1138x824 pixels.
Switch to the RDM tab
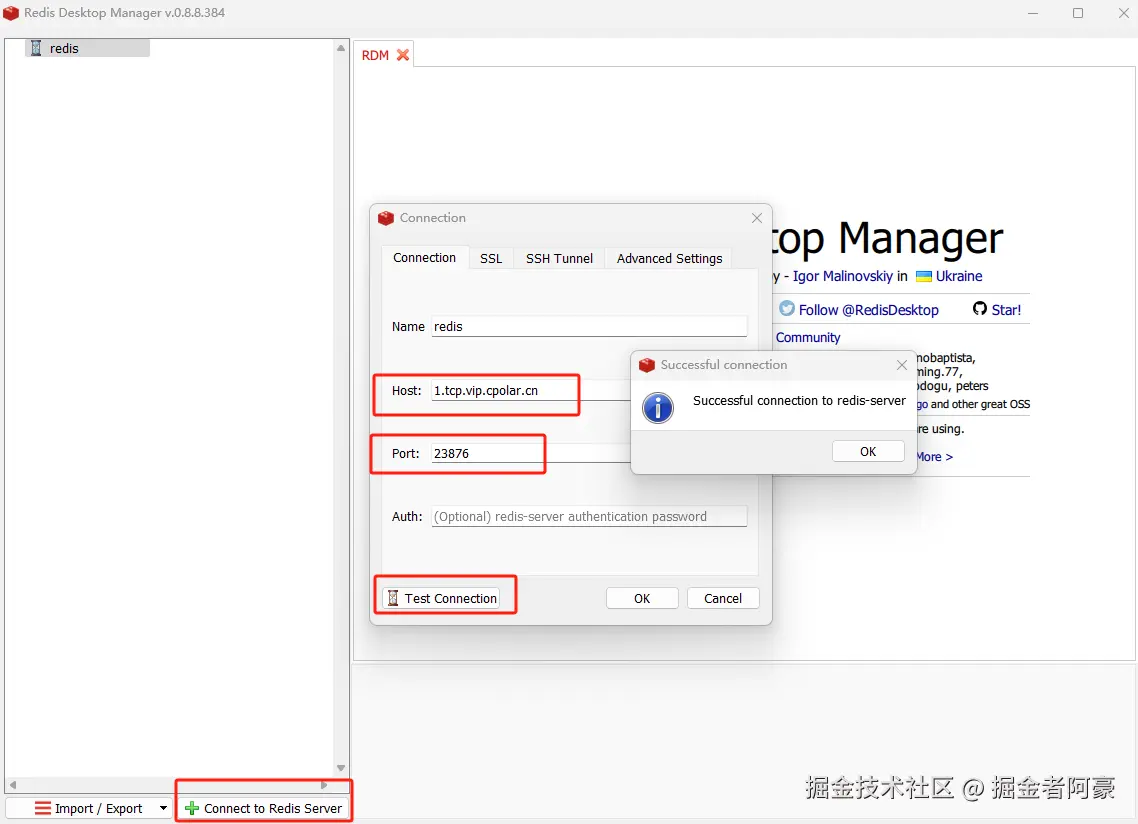tap(375, 55)
